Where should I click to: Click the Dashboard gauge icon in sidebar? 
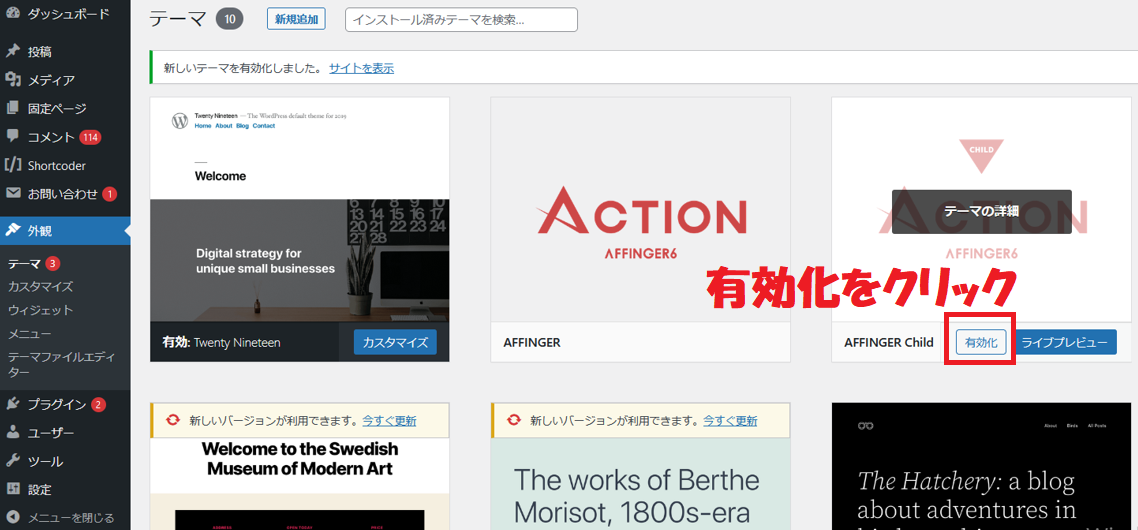coord(12,13)
